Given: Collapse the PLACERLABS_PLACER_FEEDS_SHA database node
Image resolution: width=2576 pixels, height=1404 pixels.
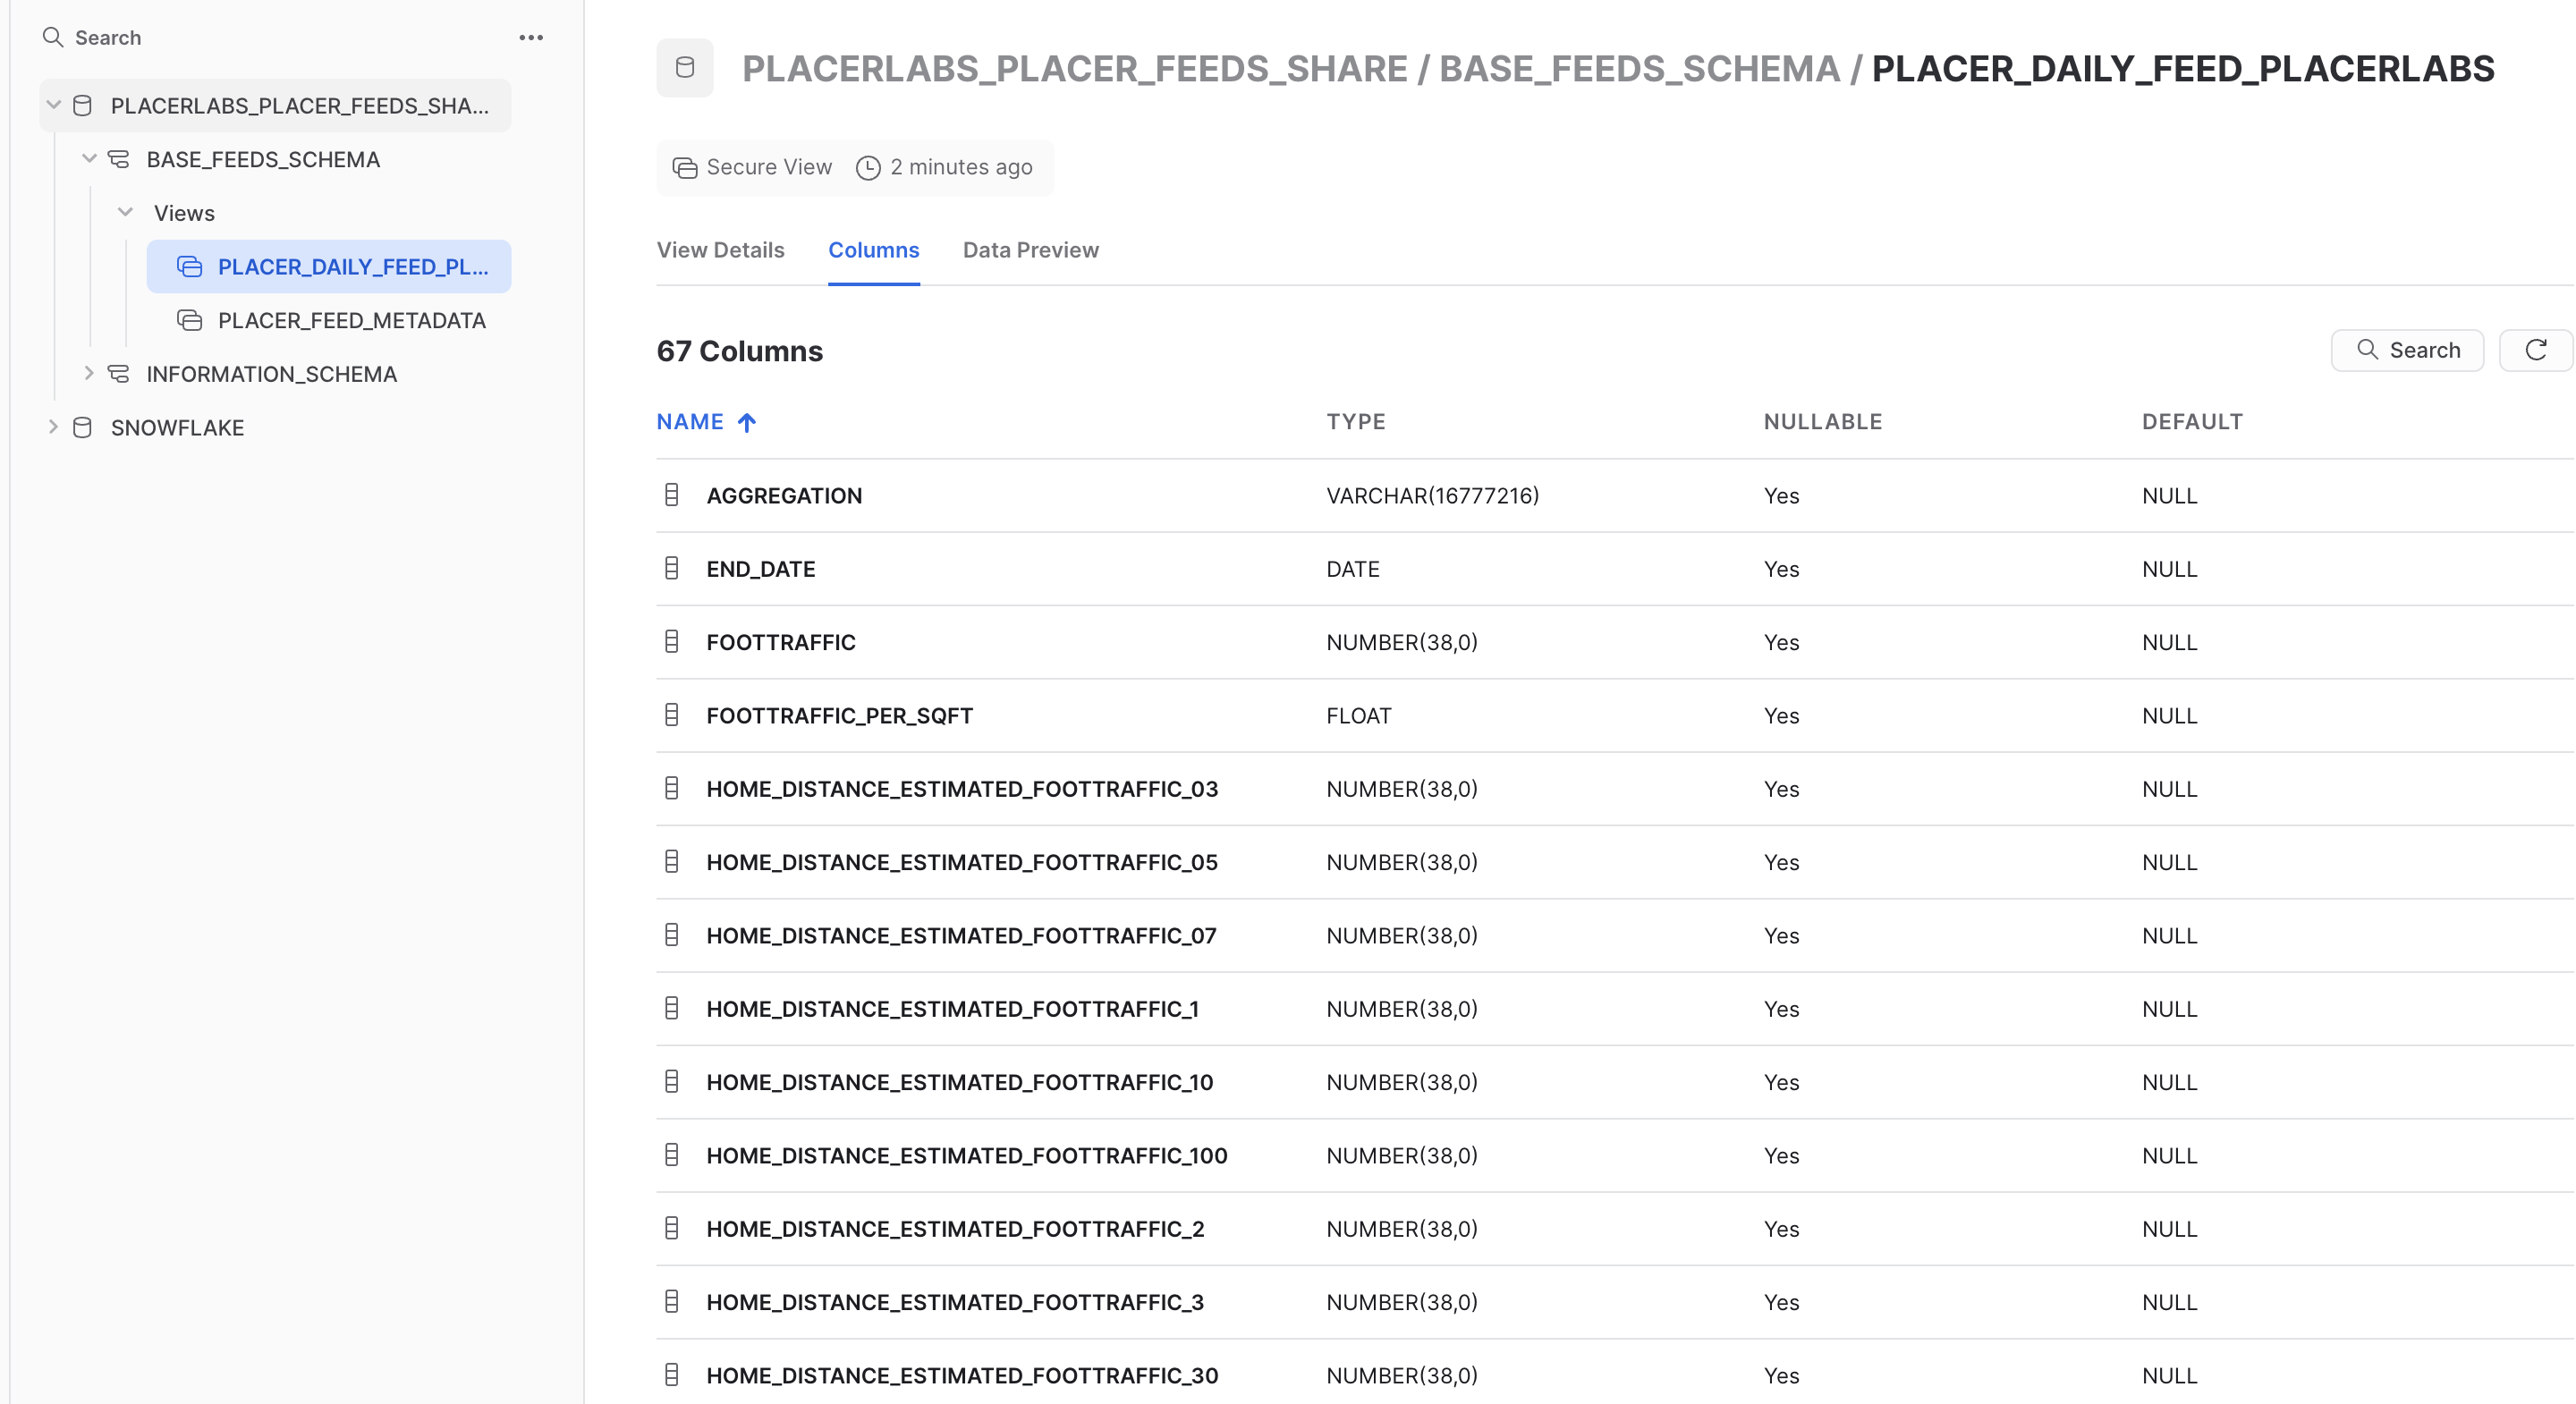Looking at the screenshot, I should tap(54, 105).
